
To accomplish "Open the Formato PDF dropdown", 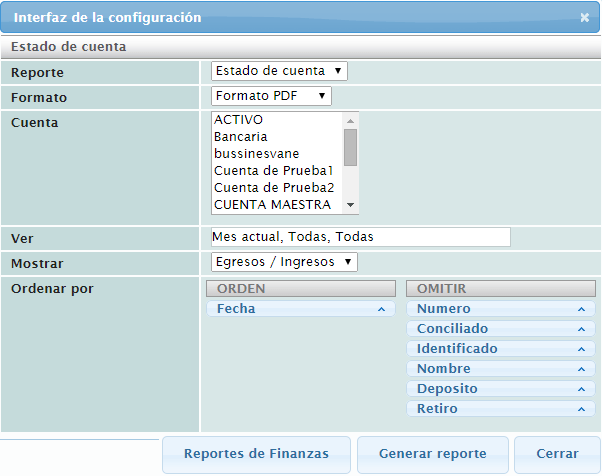I will click(x=271, y=96).
